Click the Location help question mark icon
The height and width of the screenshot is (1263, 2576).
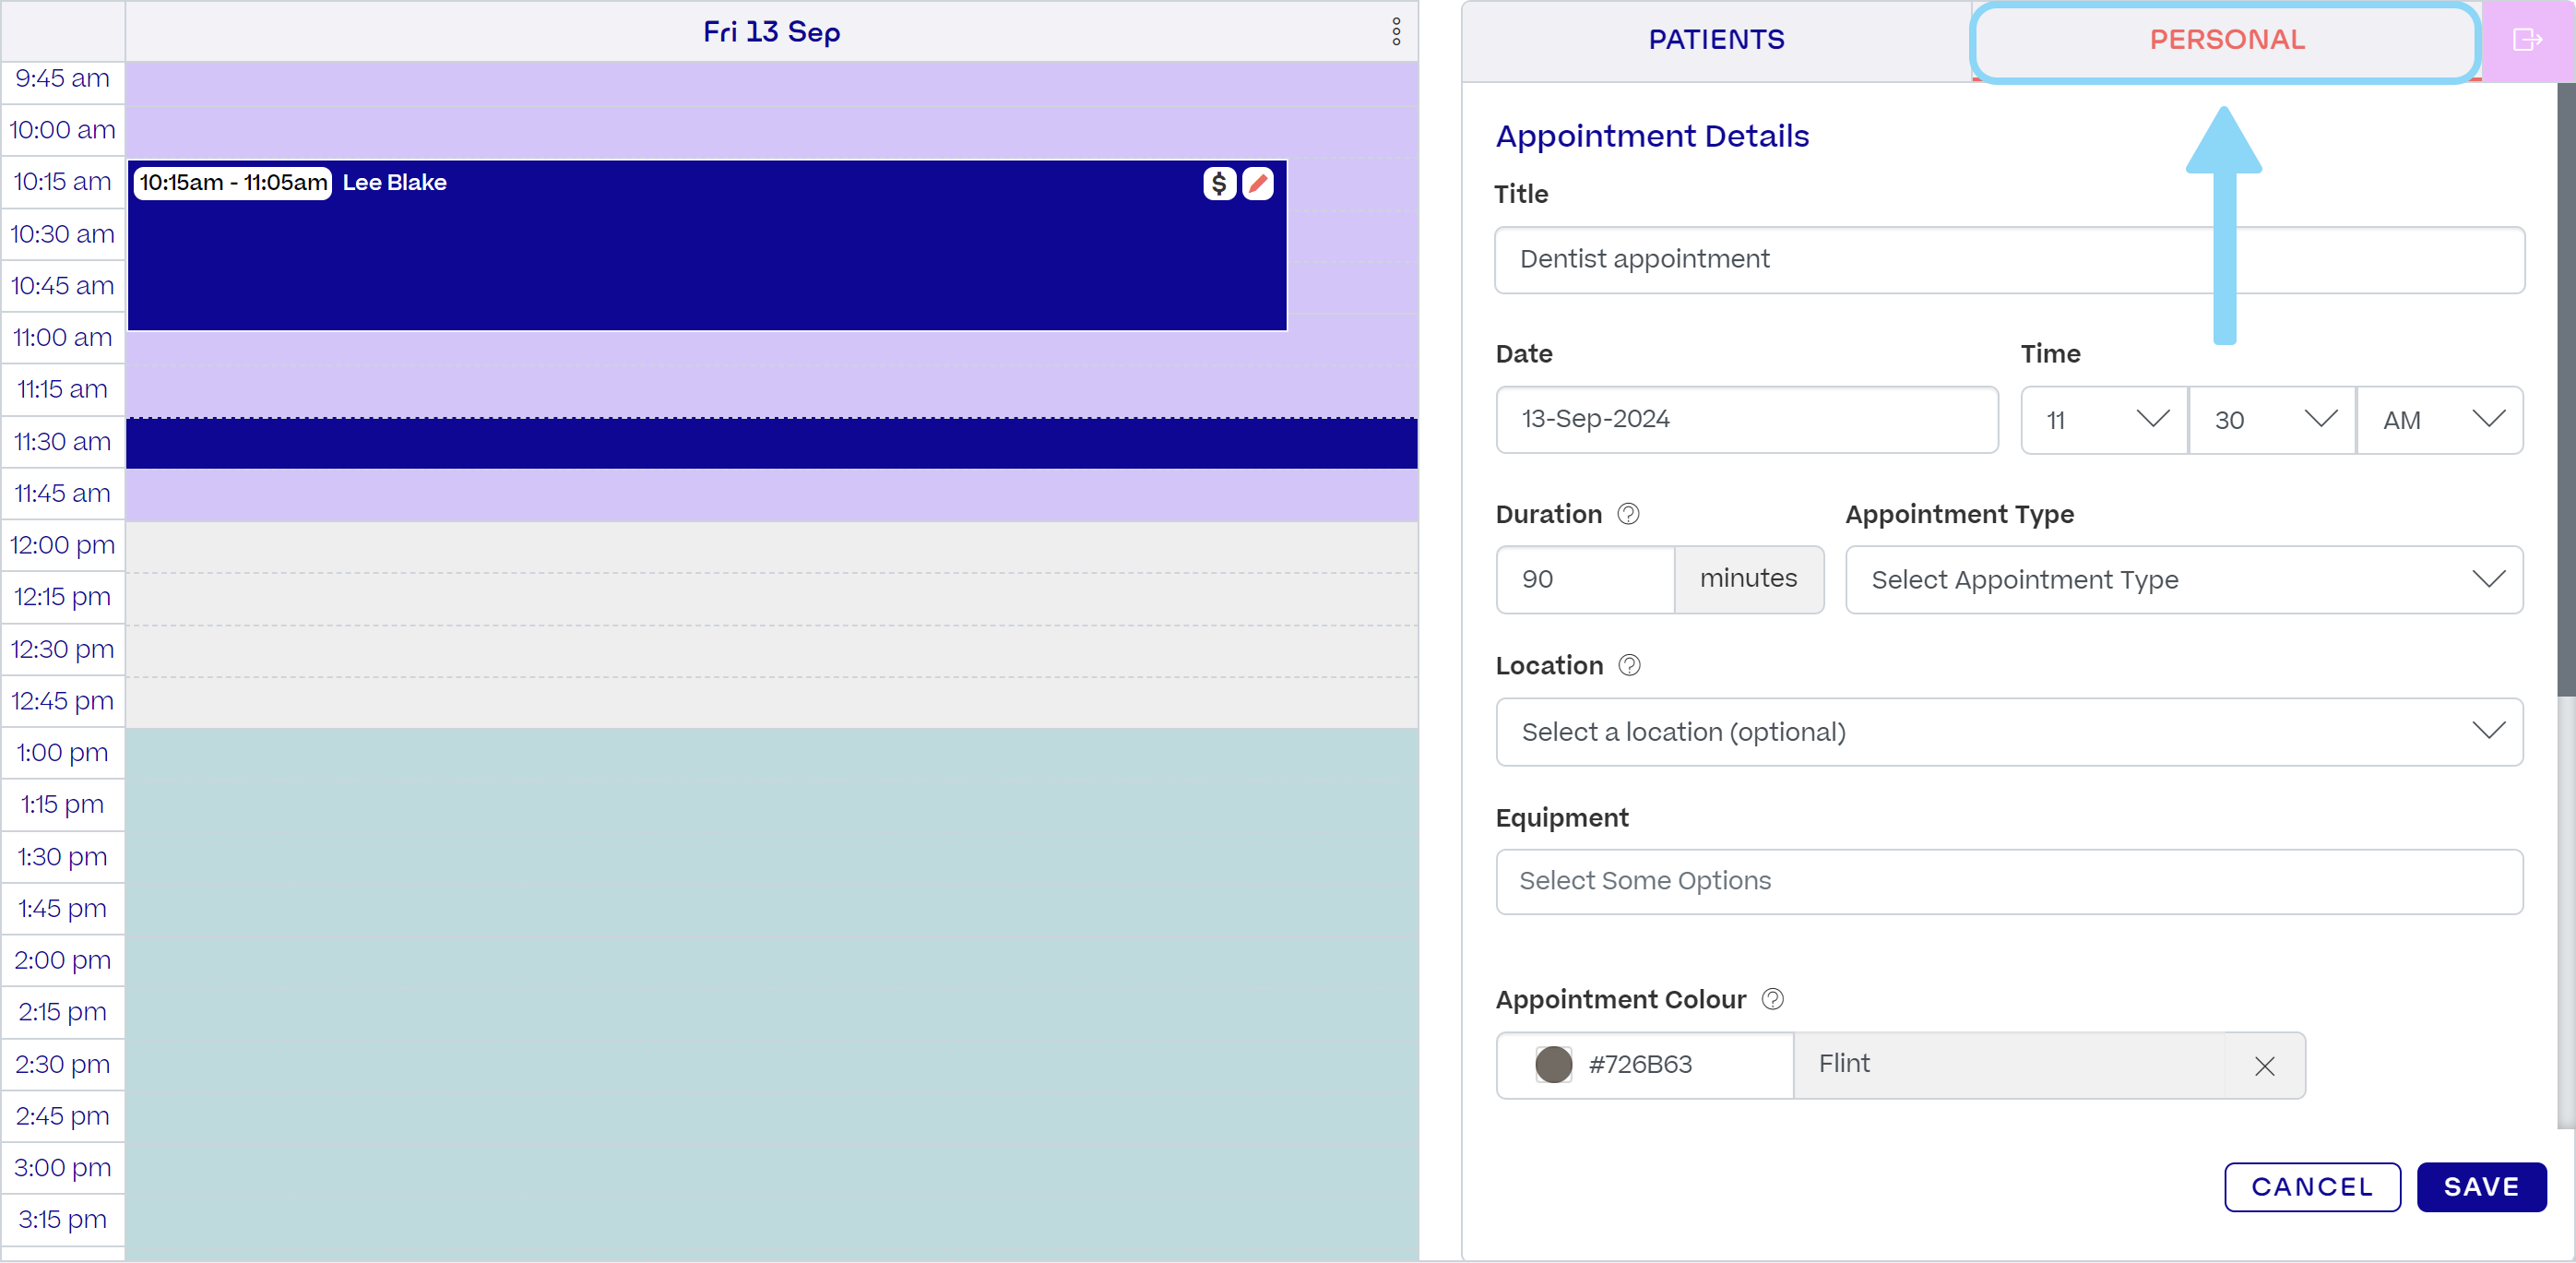pyautogui.click(x=1629, y=666)
